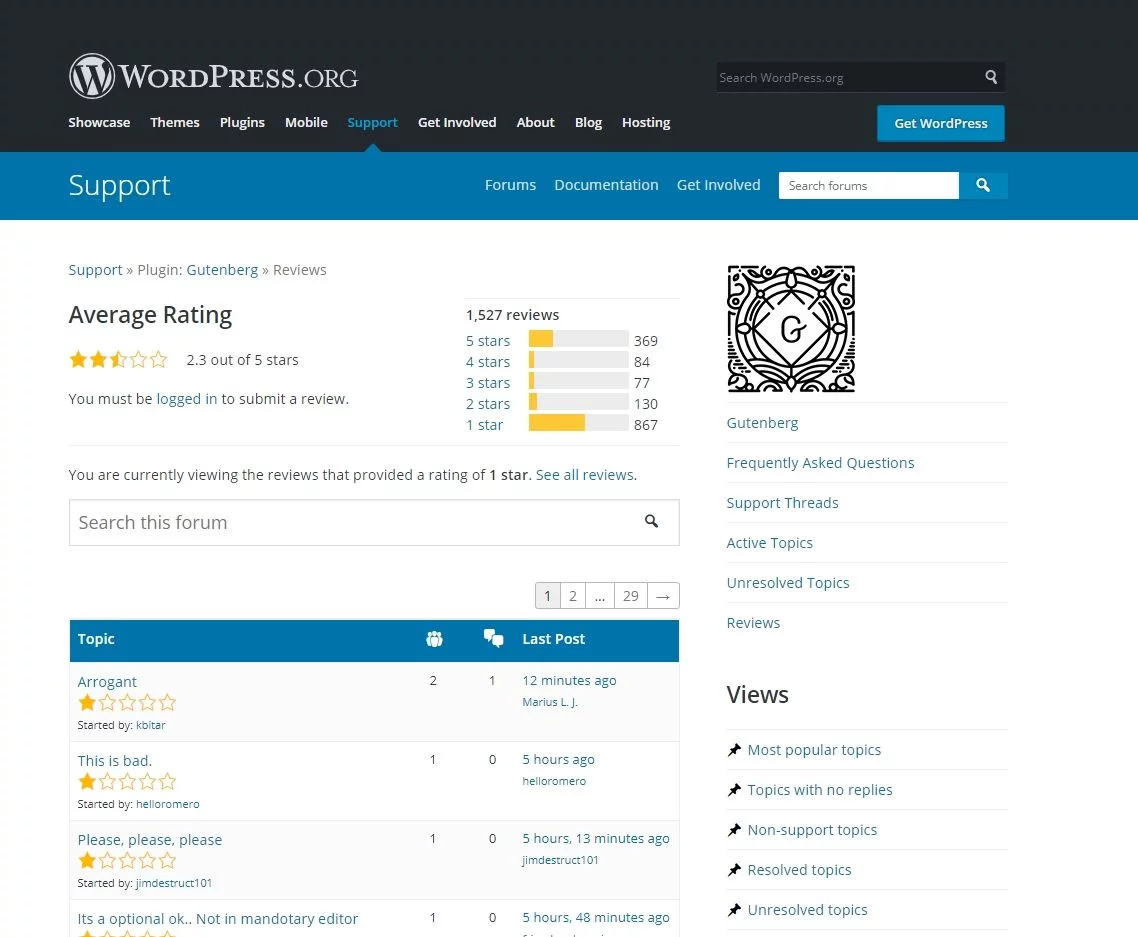Click the pin icon beside Most popular topics
This screenshot has width=1138, height=937.
(x=734, y=750)
